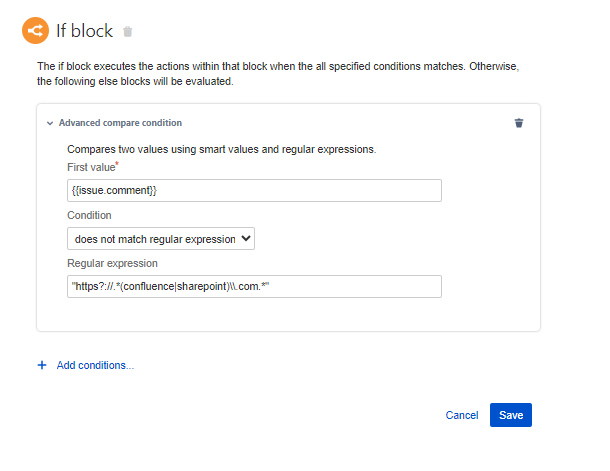The height and width of the screenshot is (471, 610).
Task: Click the If block title text
Action: [x=83, y=31]
